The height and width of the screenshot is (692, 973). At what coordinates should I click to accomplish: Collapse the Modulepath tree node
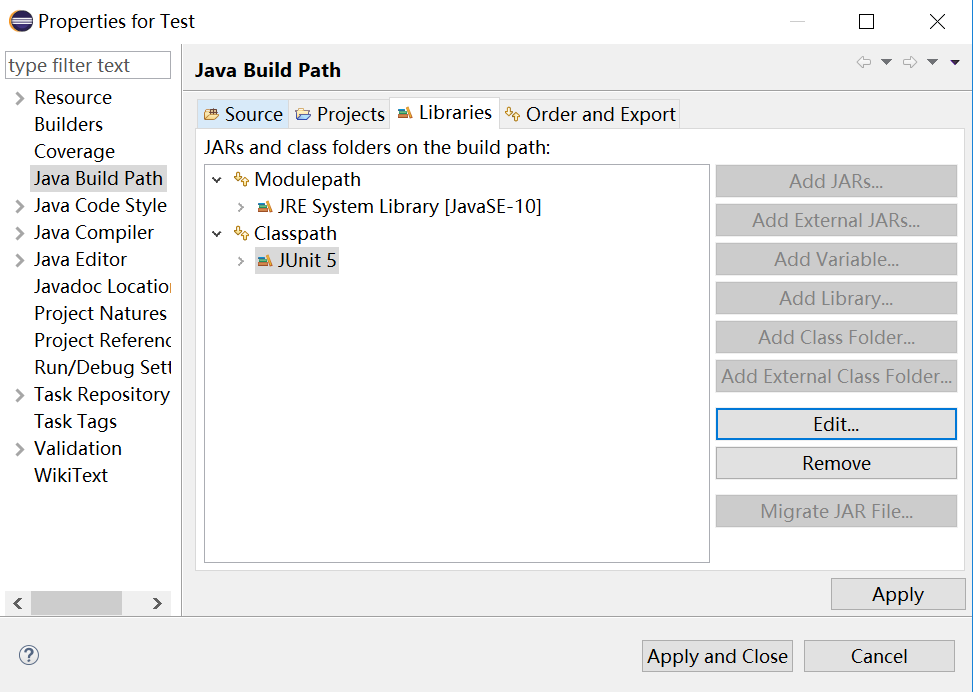coord(217,180)
